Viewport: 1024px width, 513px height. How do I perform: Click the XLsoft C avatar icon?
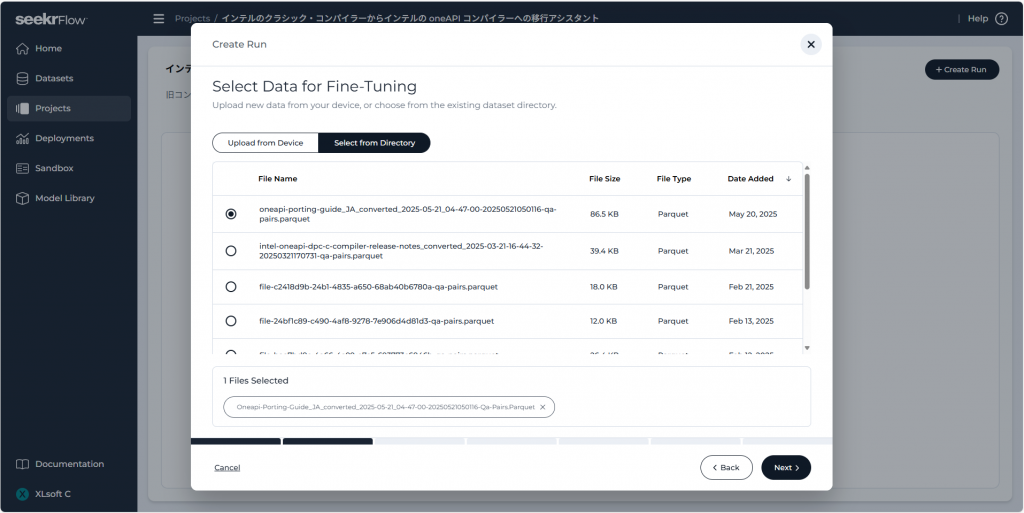22,494
